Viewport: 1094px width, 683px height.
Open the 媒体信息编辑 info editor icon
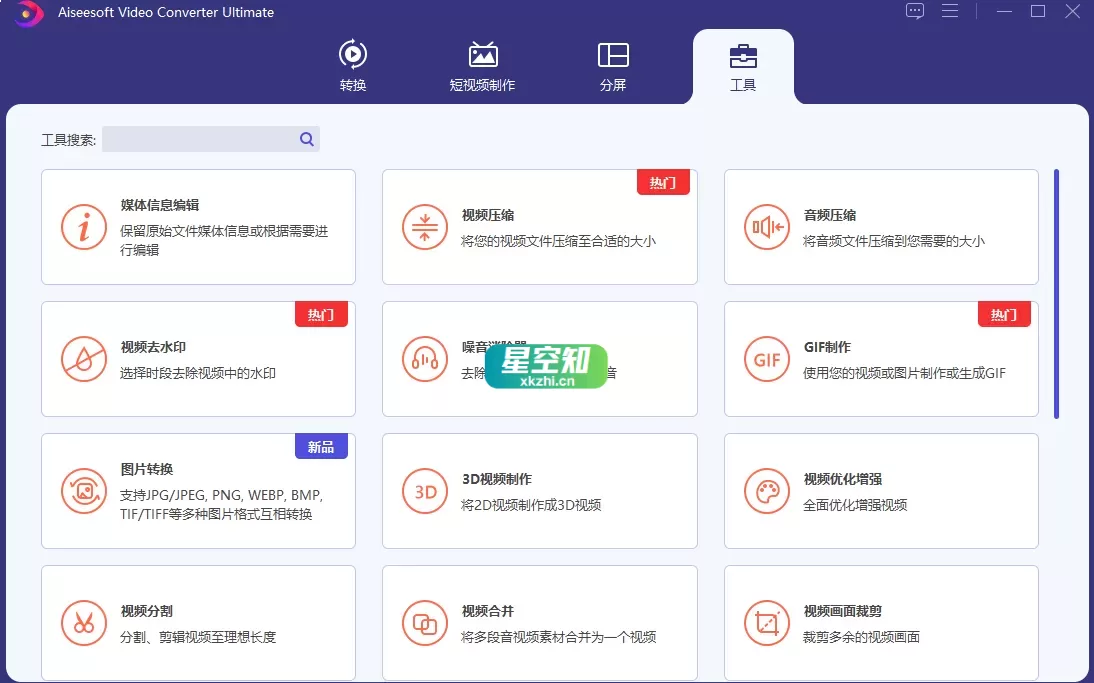click(x=84, y=227)
